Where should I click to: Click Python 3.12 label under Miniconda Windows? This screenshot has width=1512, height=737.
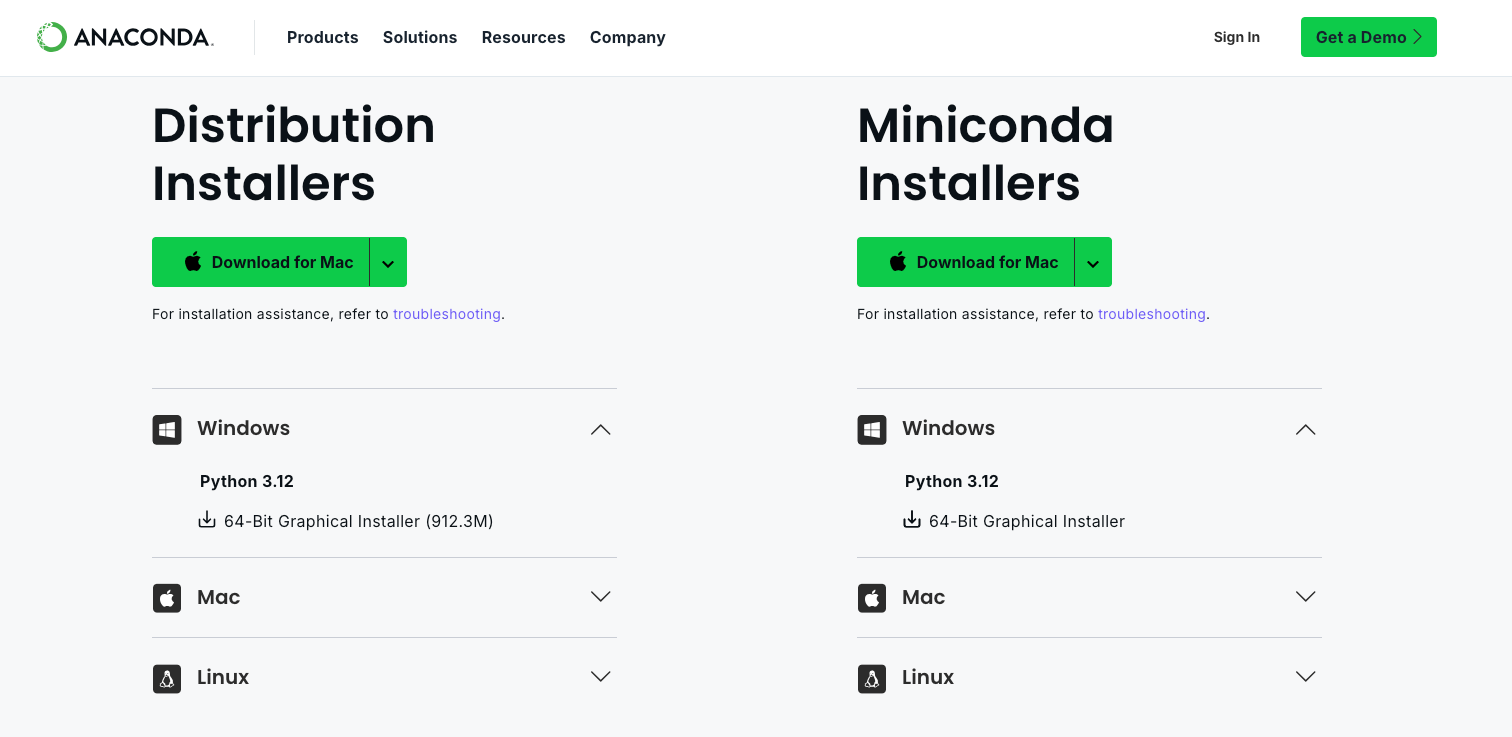pos(952,481)
